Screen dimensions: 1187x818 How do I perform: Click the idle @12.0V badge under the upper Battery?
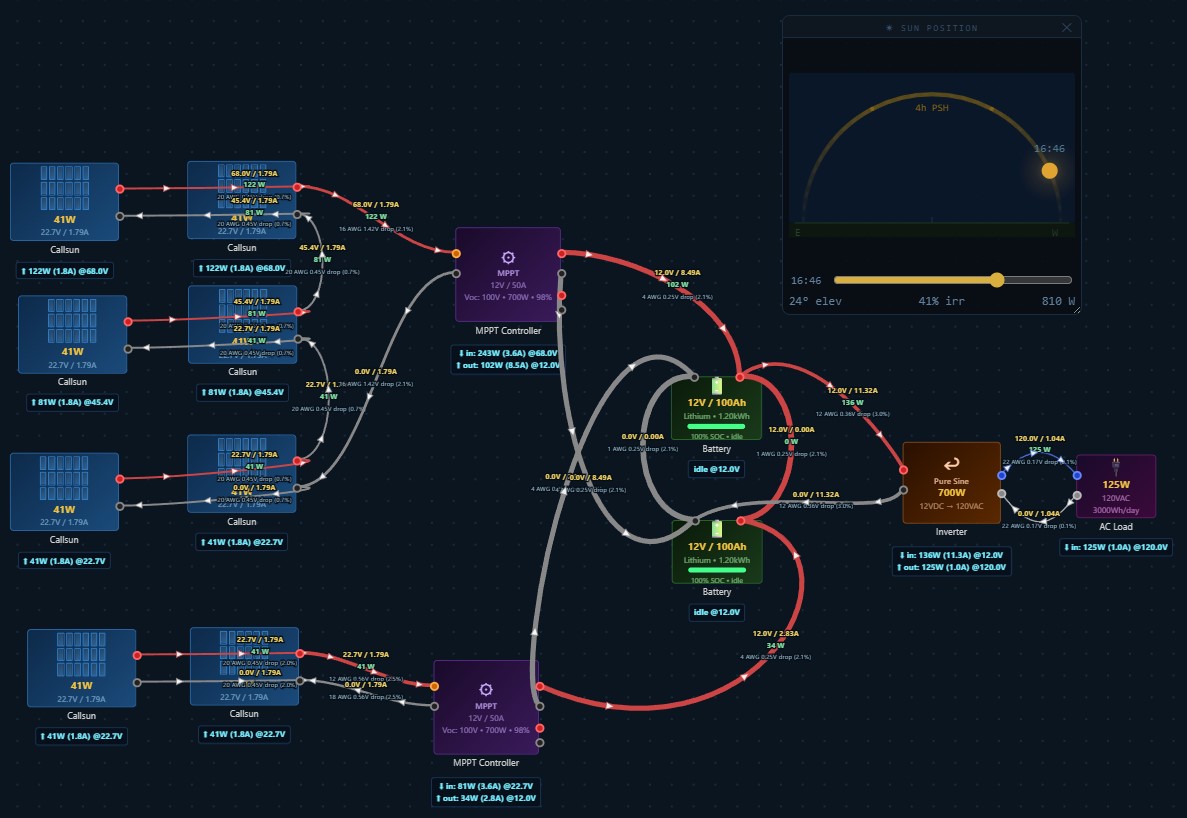pos(715,469)
